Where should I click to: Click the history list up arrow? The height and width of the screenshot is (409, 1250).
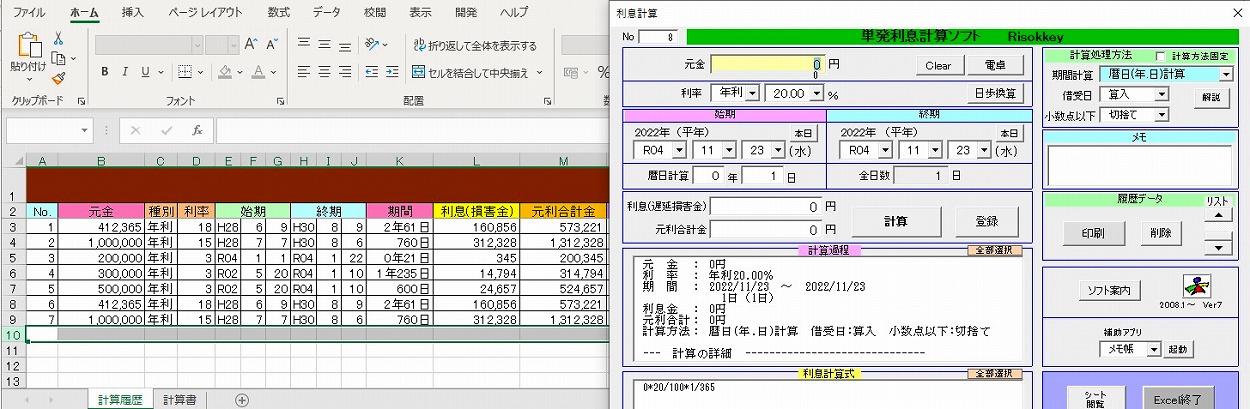pyautogui.click(x=1218, y=215)
